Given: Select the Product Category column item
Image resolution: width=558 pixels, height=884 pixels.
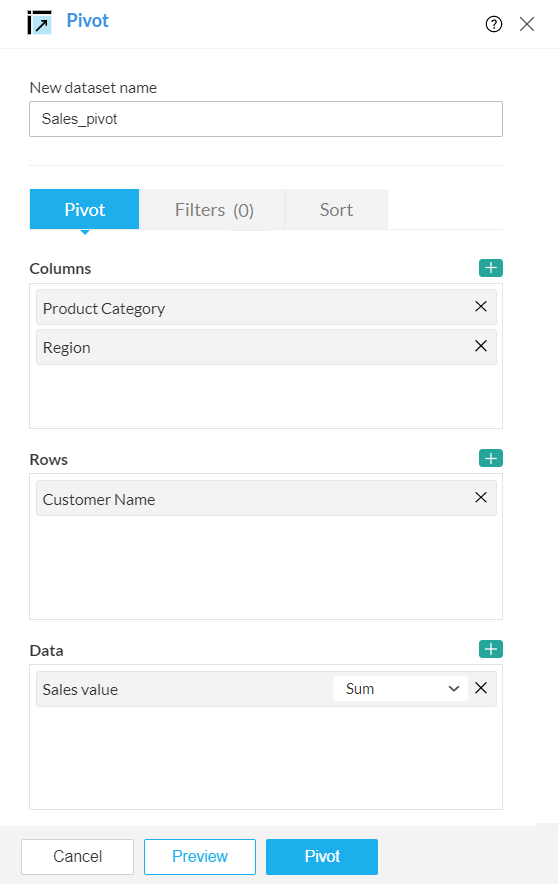Looking at the screenshot, I should 266,307.
